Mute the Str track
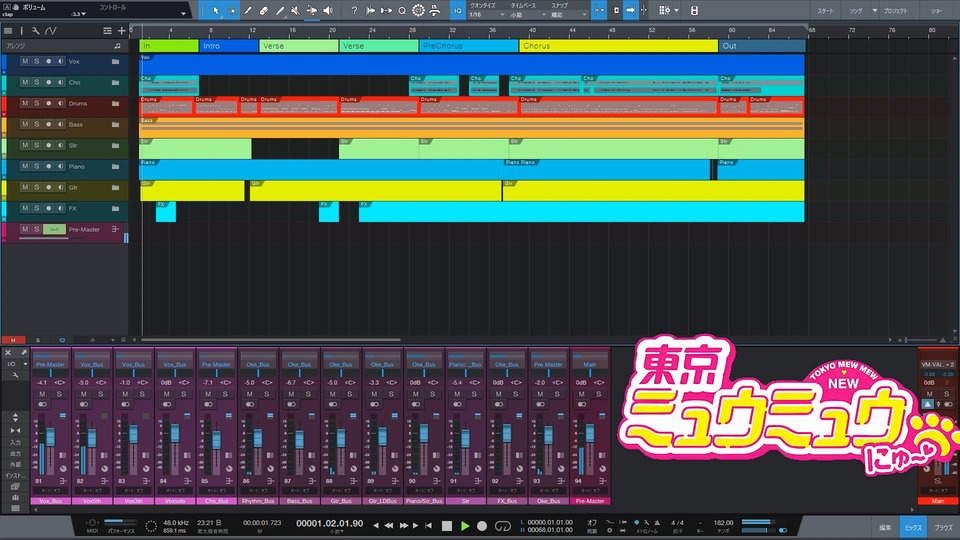960x540 pixels. [24, 145]
